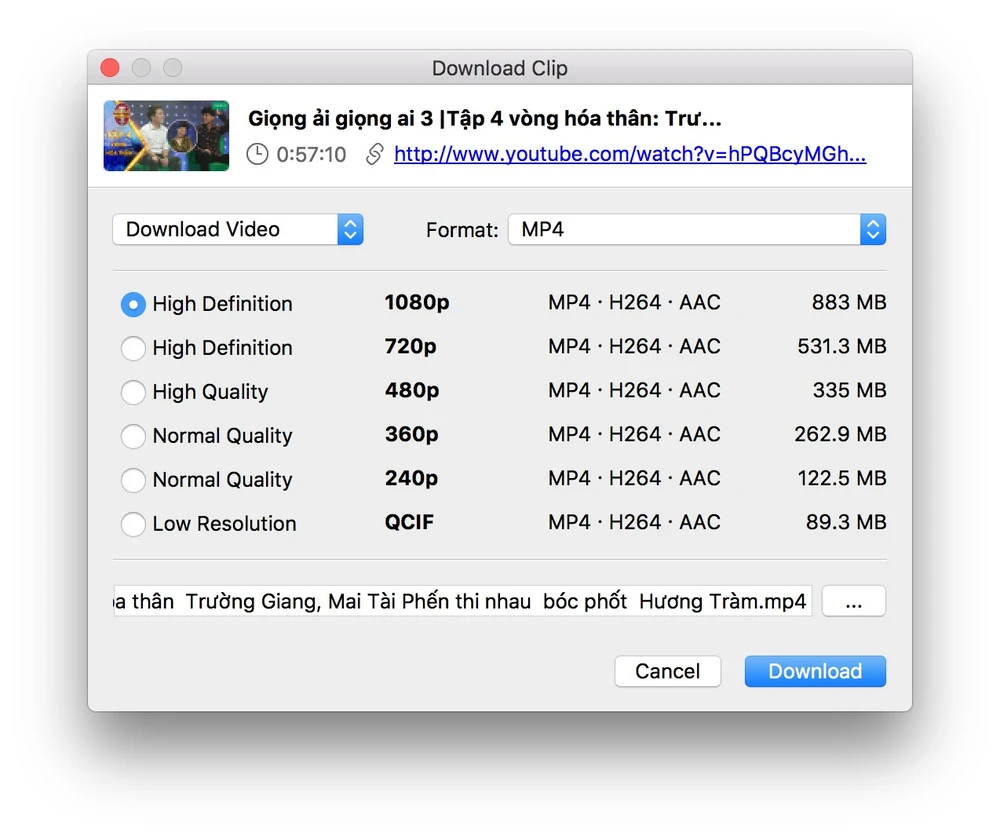
Task: Pick the 240p Normal Quality radio button
Action: (133, 480)
